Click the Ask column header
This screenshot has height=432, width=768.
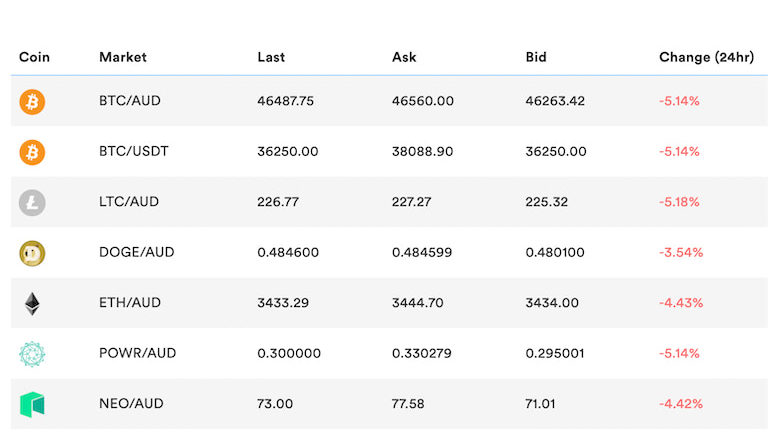click(404, 57)
